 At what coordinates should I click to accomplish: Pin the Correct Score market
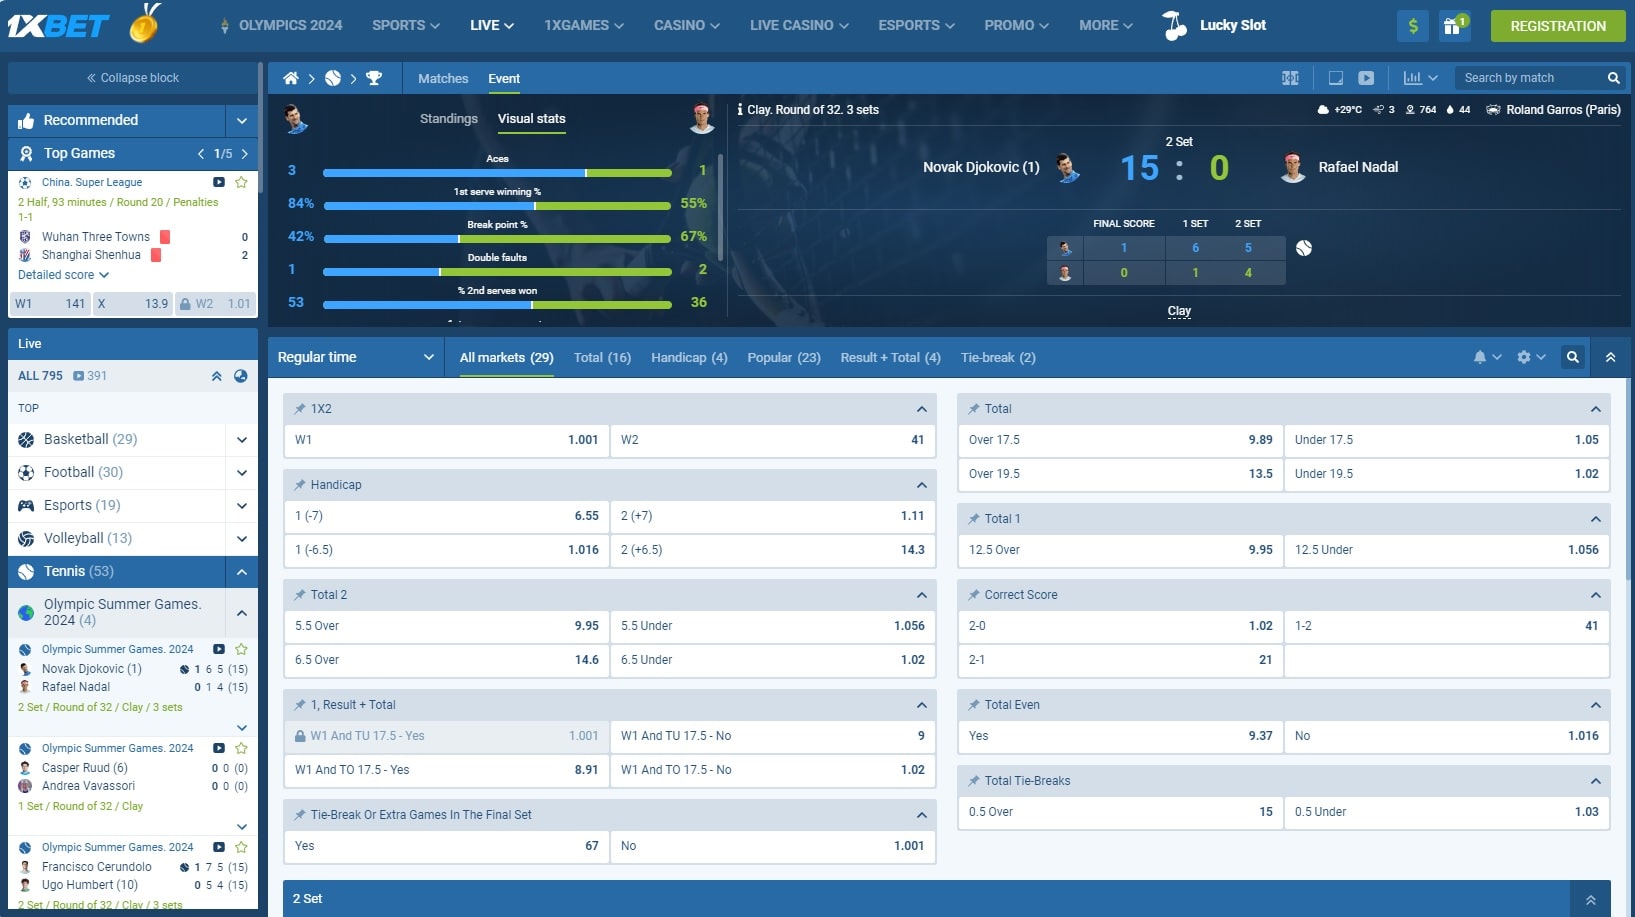point(973,595)
